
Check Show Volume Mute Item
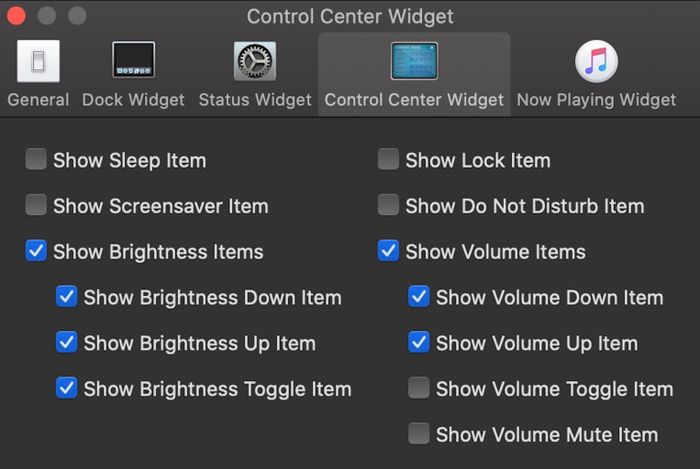[419, 434]
